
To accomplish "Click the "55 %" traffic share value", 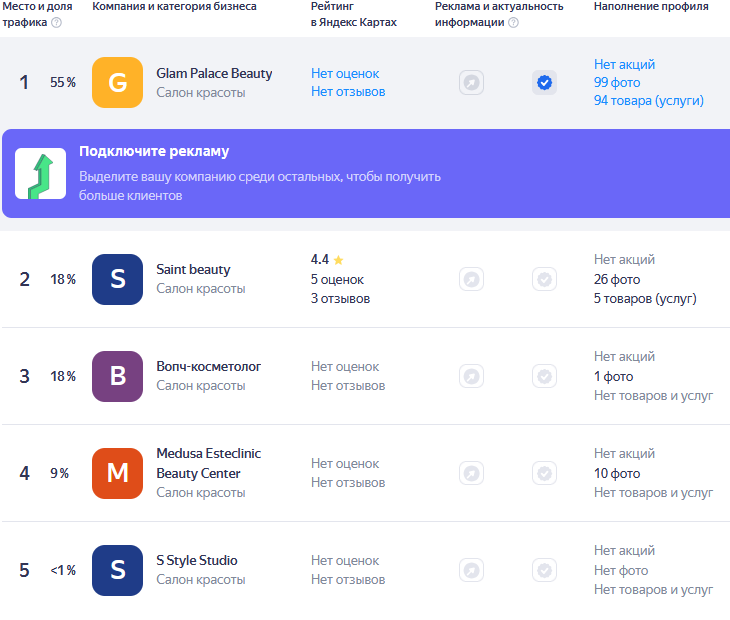I will 63,82.
